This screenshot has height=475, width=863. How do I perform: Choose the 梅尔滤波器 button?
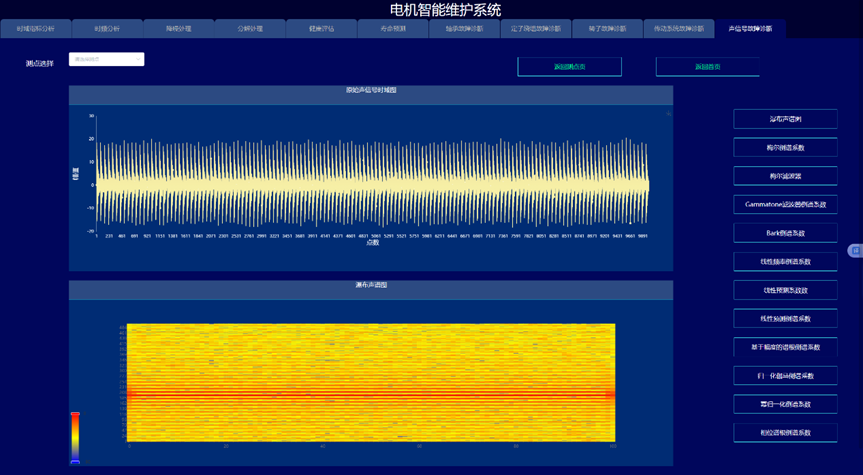coord(785,176)
